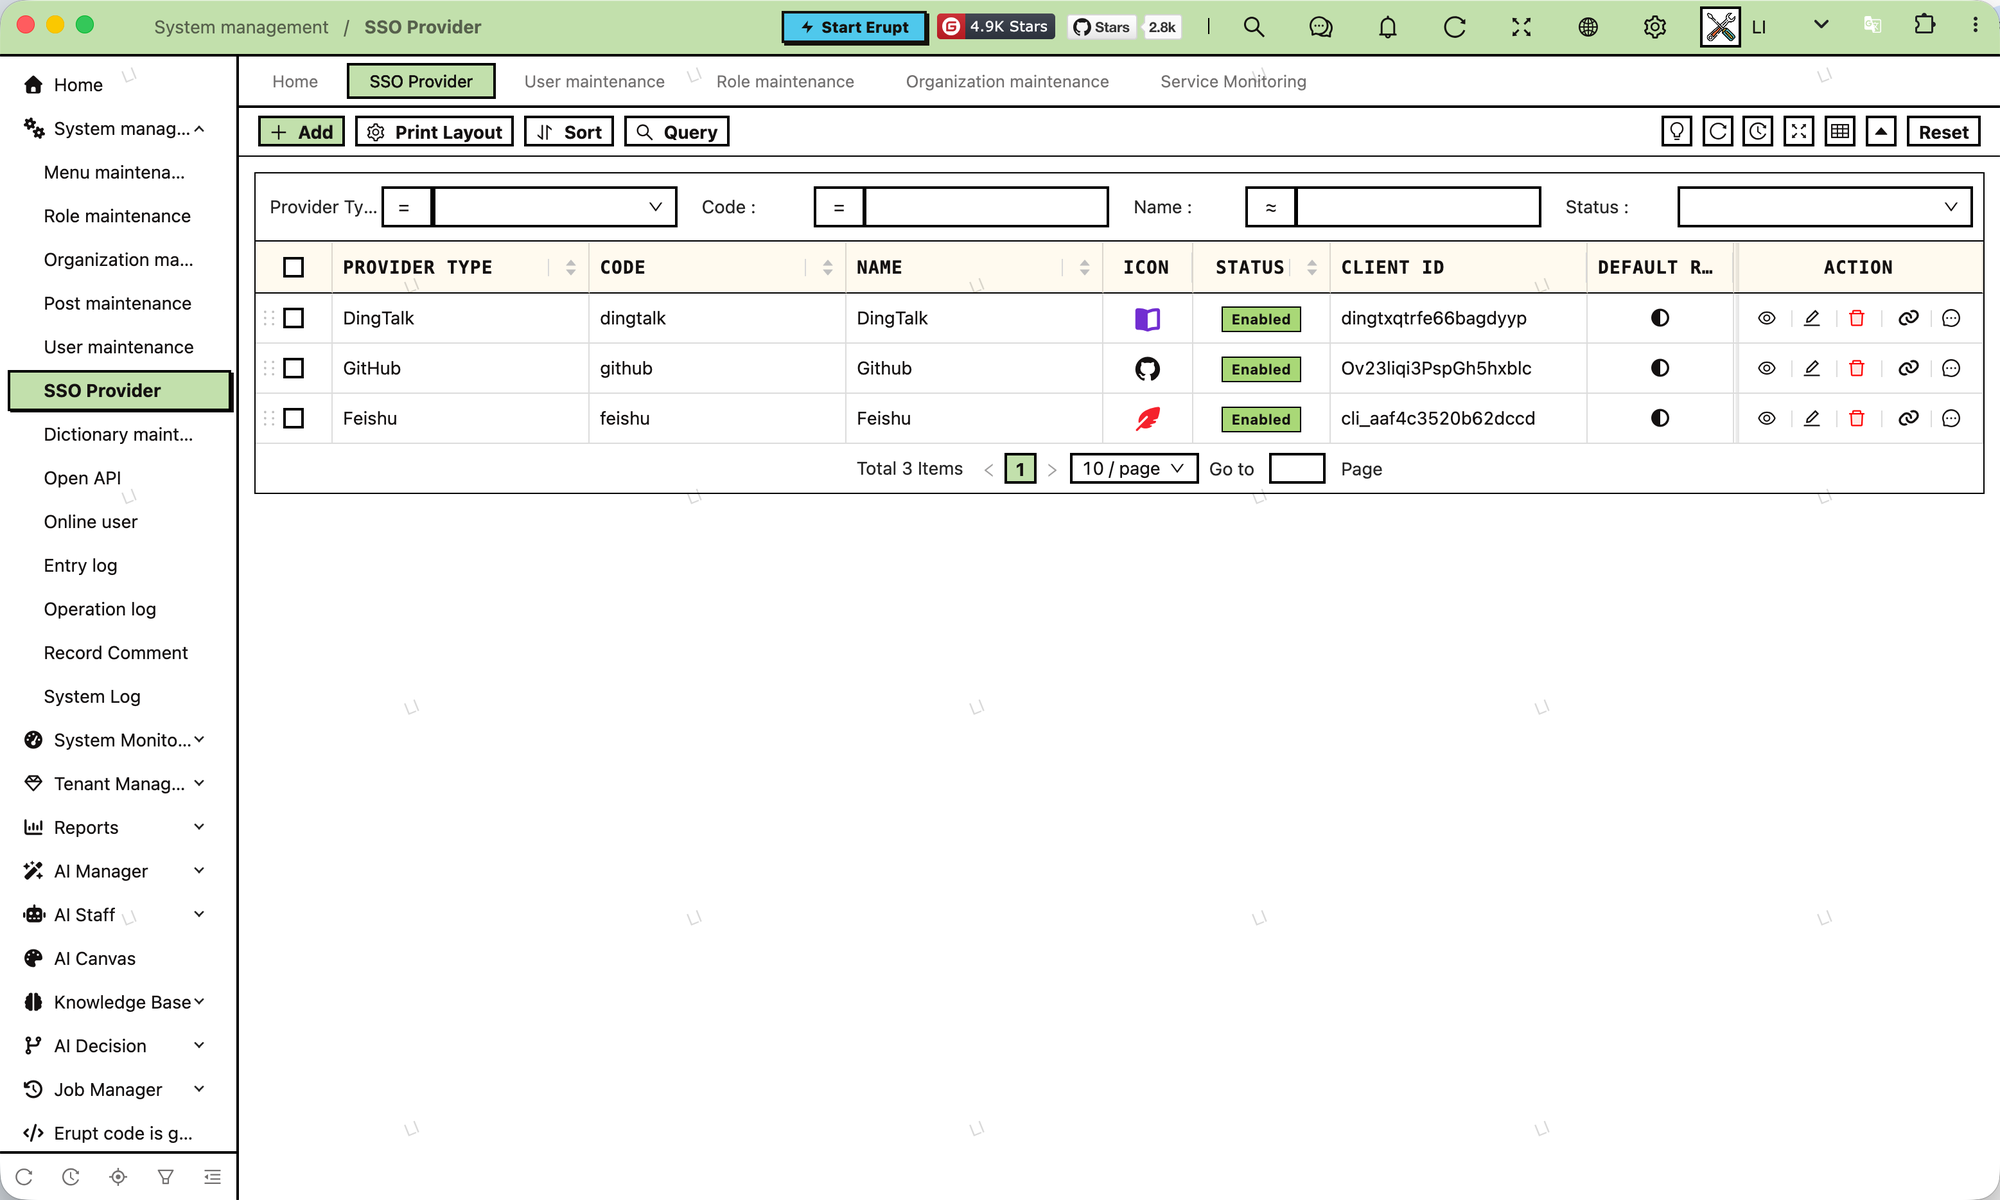Sort by the Provider Type column arrows
The width and height of the screenshot is (2000, 1200).
coord(570,267)
